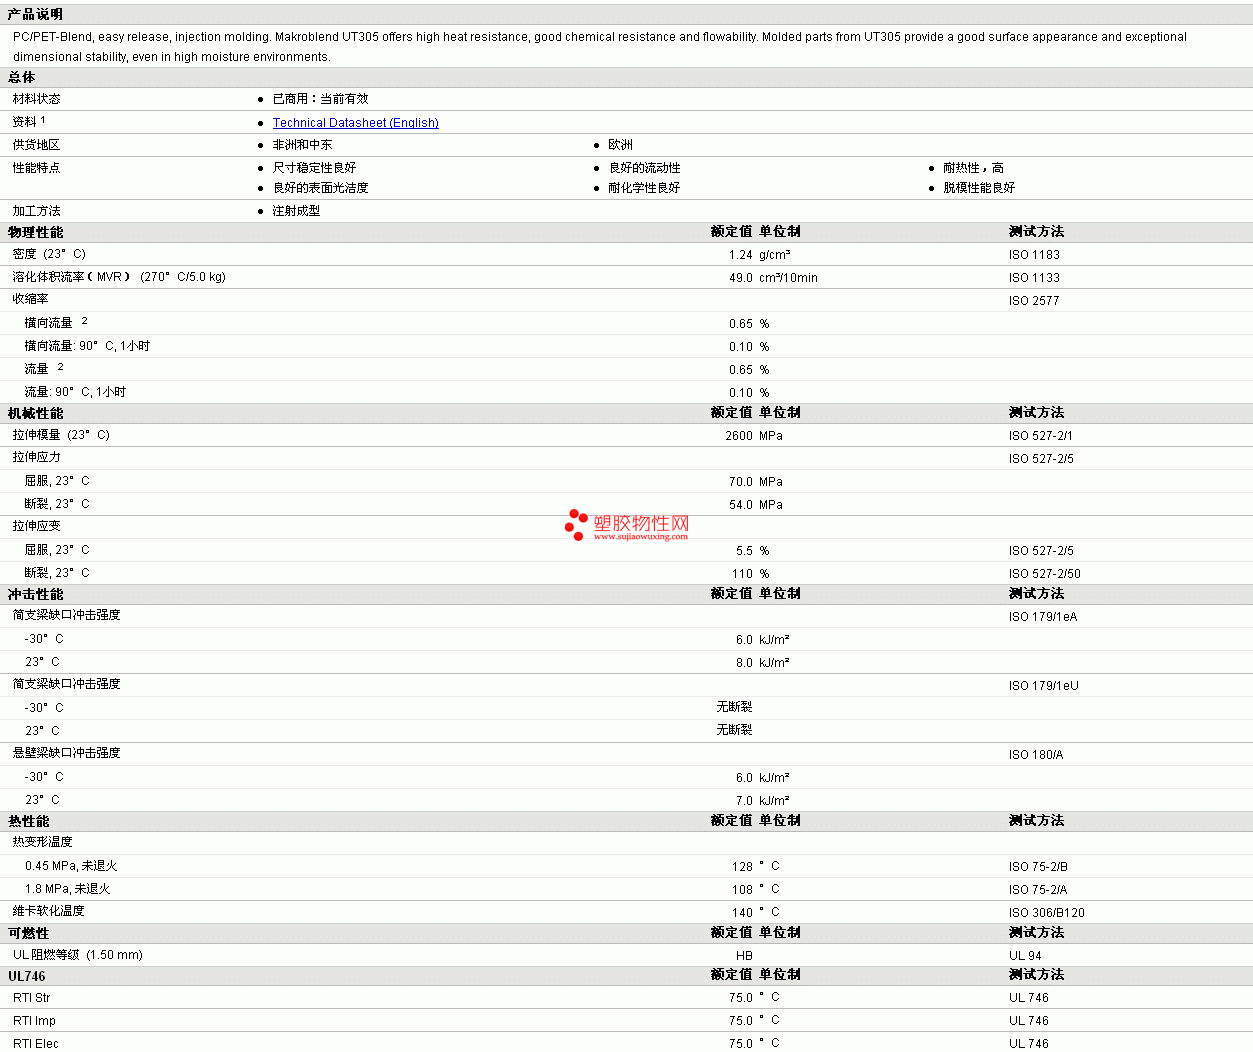
Task: Select the Makroblend UT305 product description paragraph
Action: point(600,46)
